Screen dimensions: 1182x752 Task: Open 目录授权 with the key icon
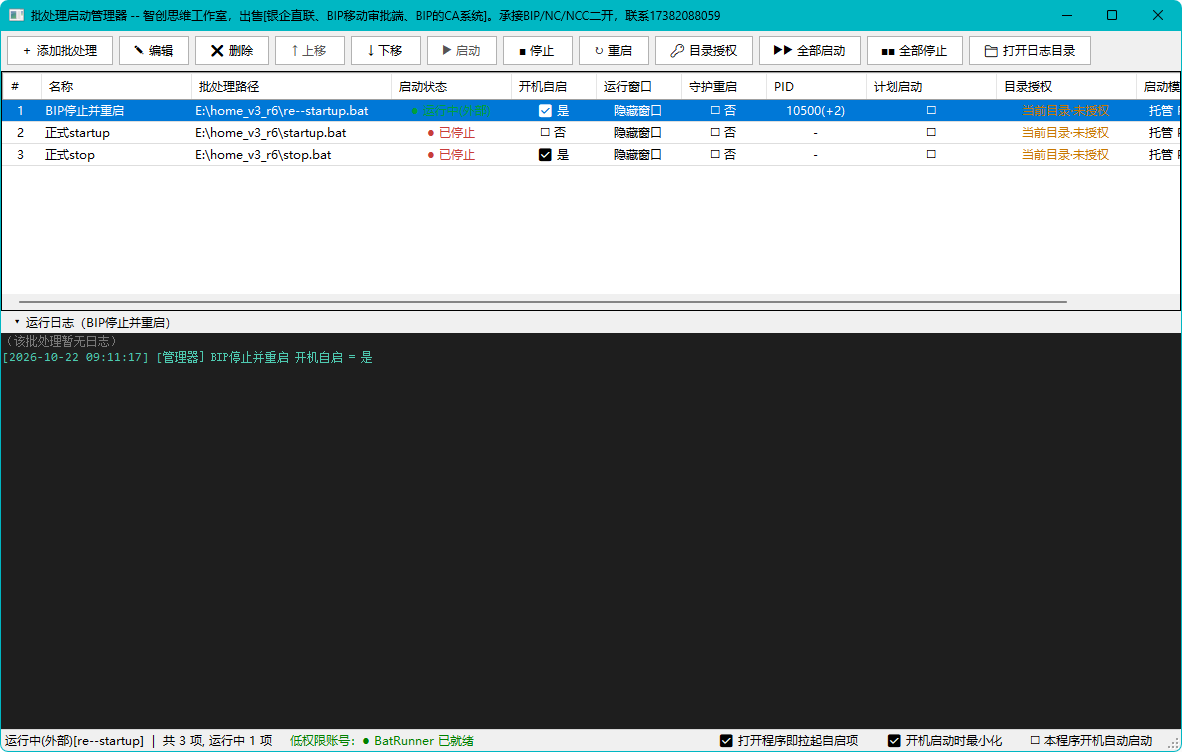(704, 50)
